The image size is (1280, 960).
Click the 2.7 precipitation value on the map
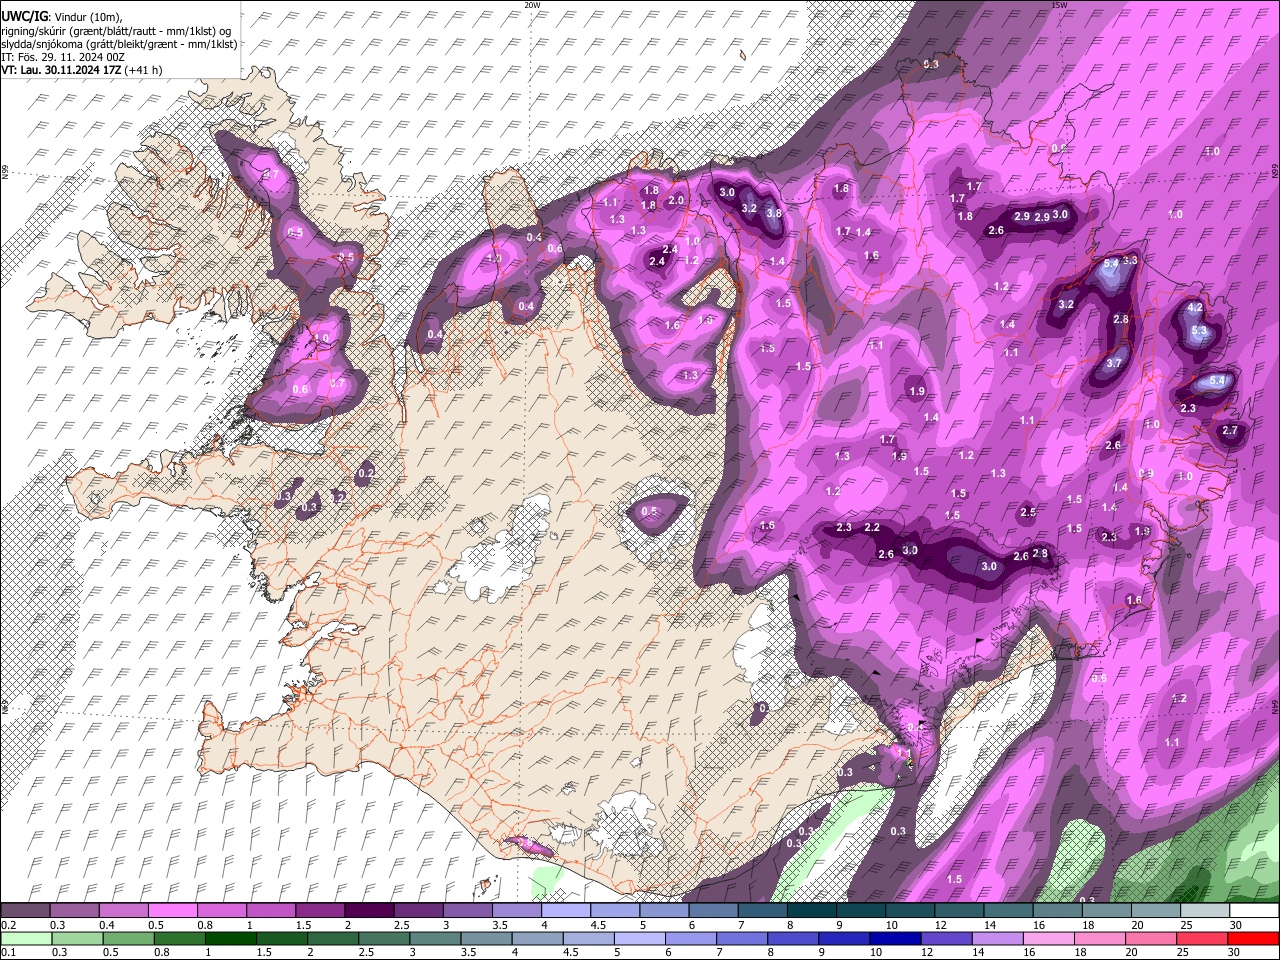coord(1230,431)
